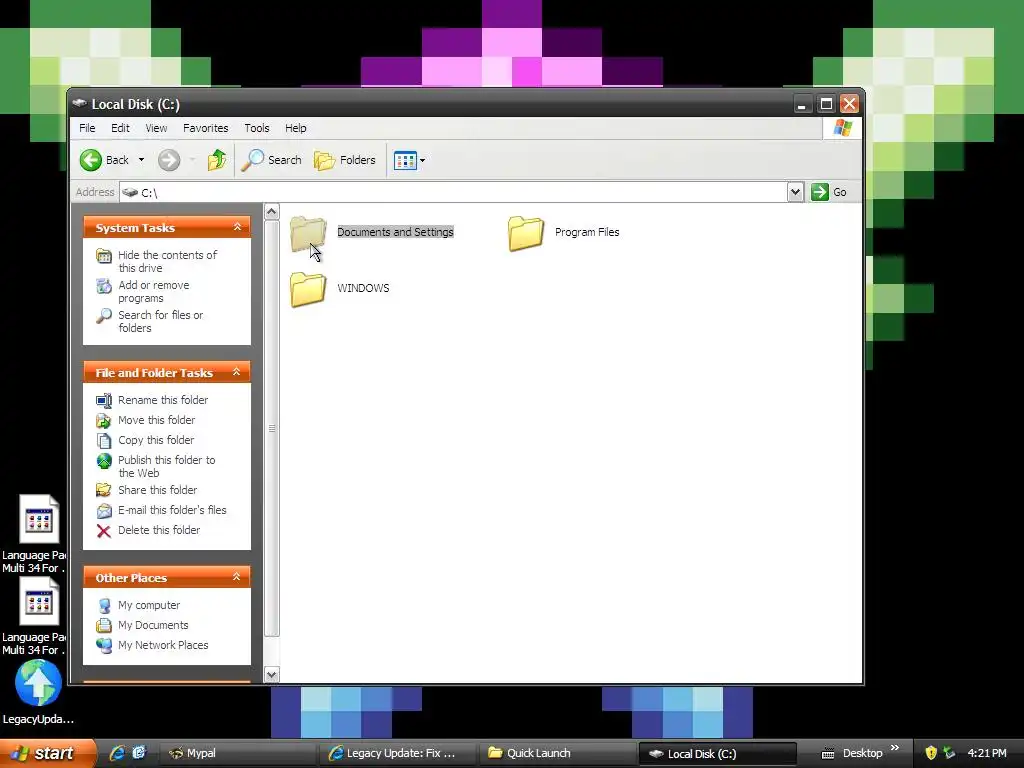Open the Help menu

pos(295,128)
